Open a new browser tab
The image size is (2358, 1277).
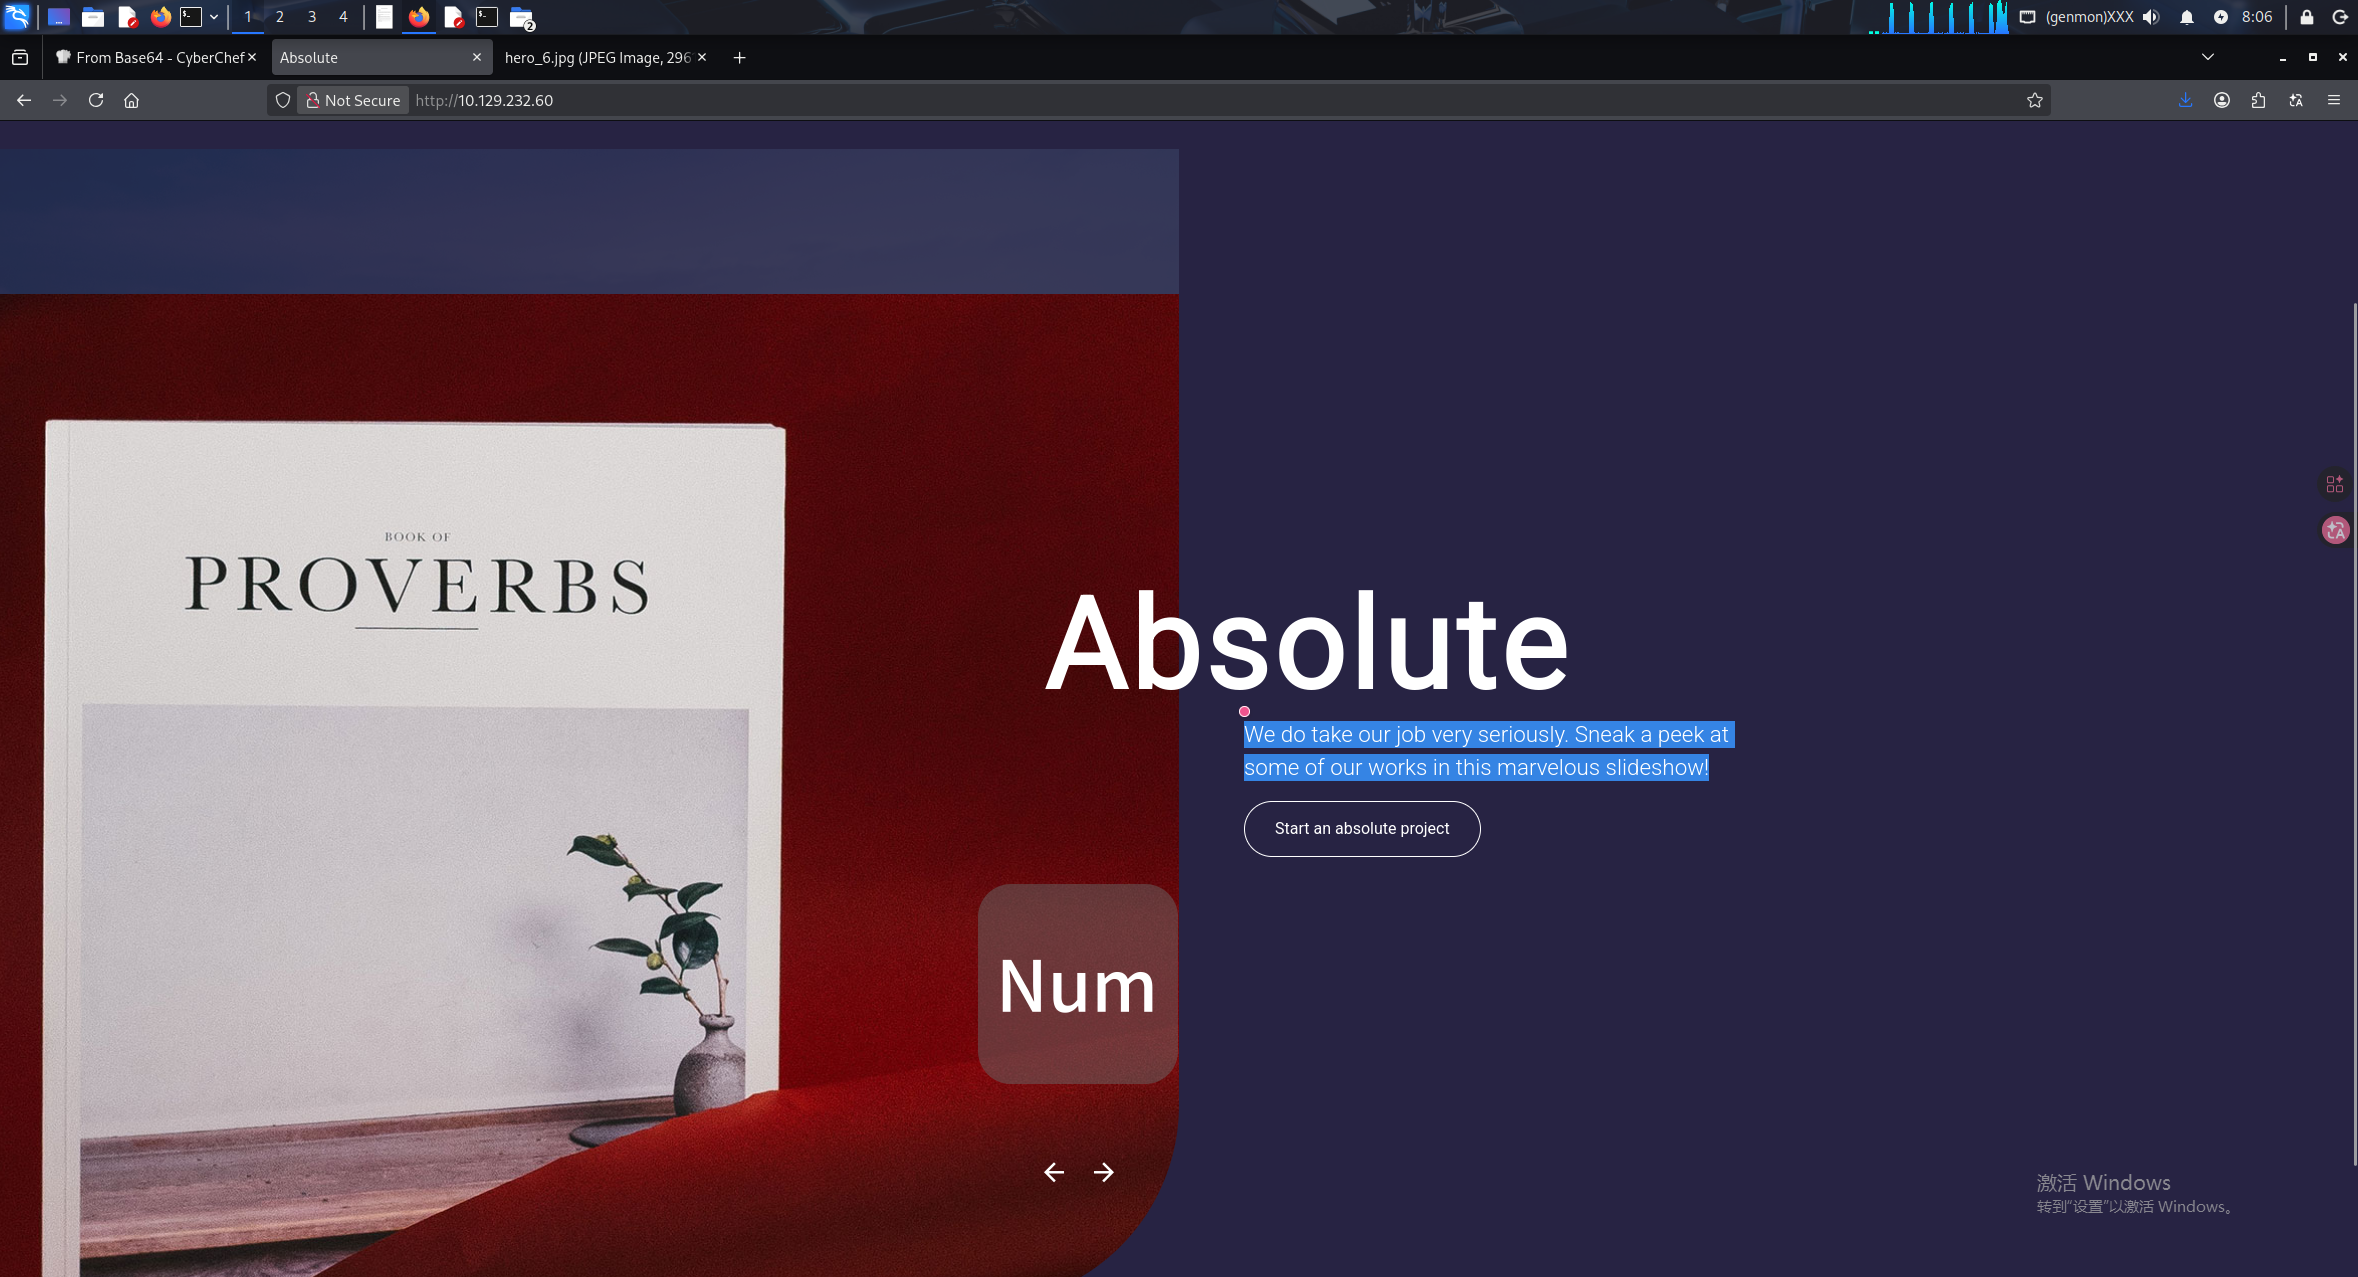click(x=739, y=58)
